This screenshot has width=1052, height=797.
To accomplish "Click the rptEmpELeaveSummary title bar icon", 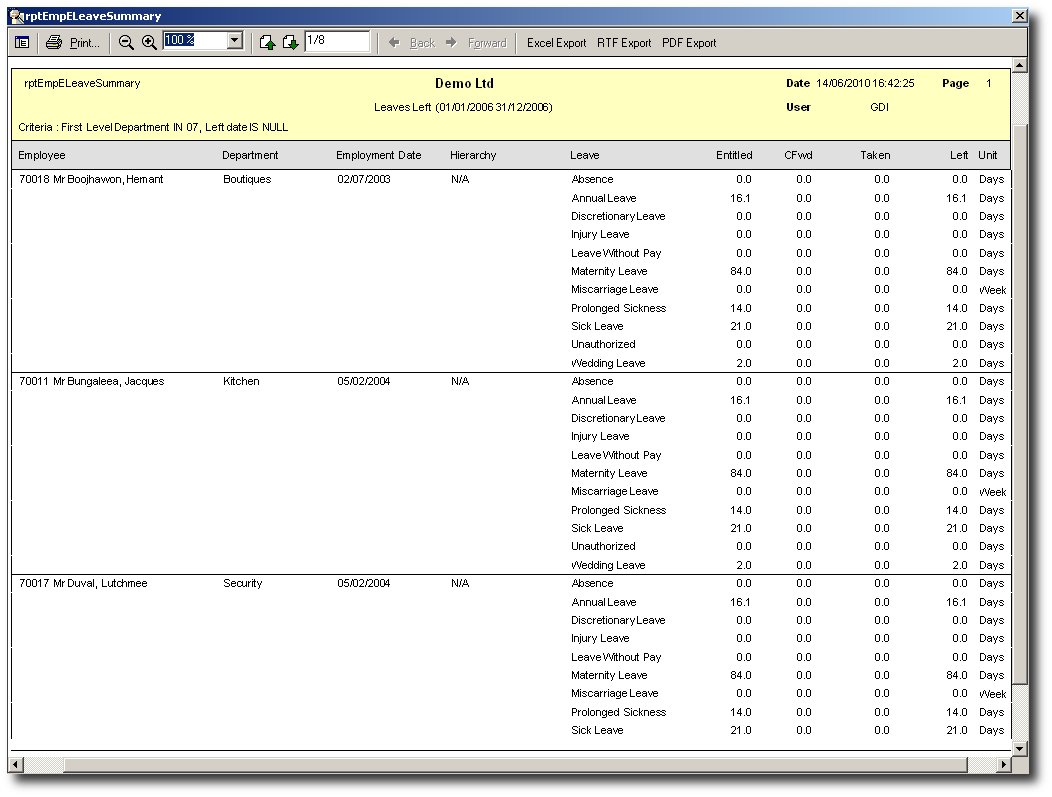I will point(16,16).
